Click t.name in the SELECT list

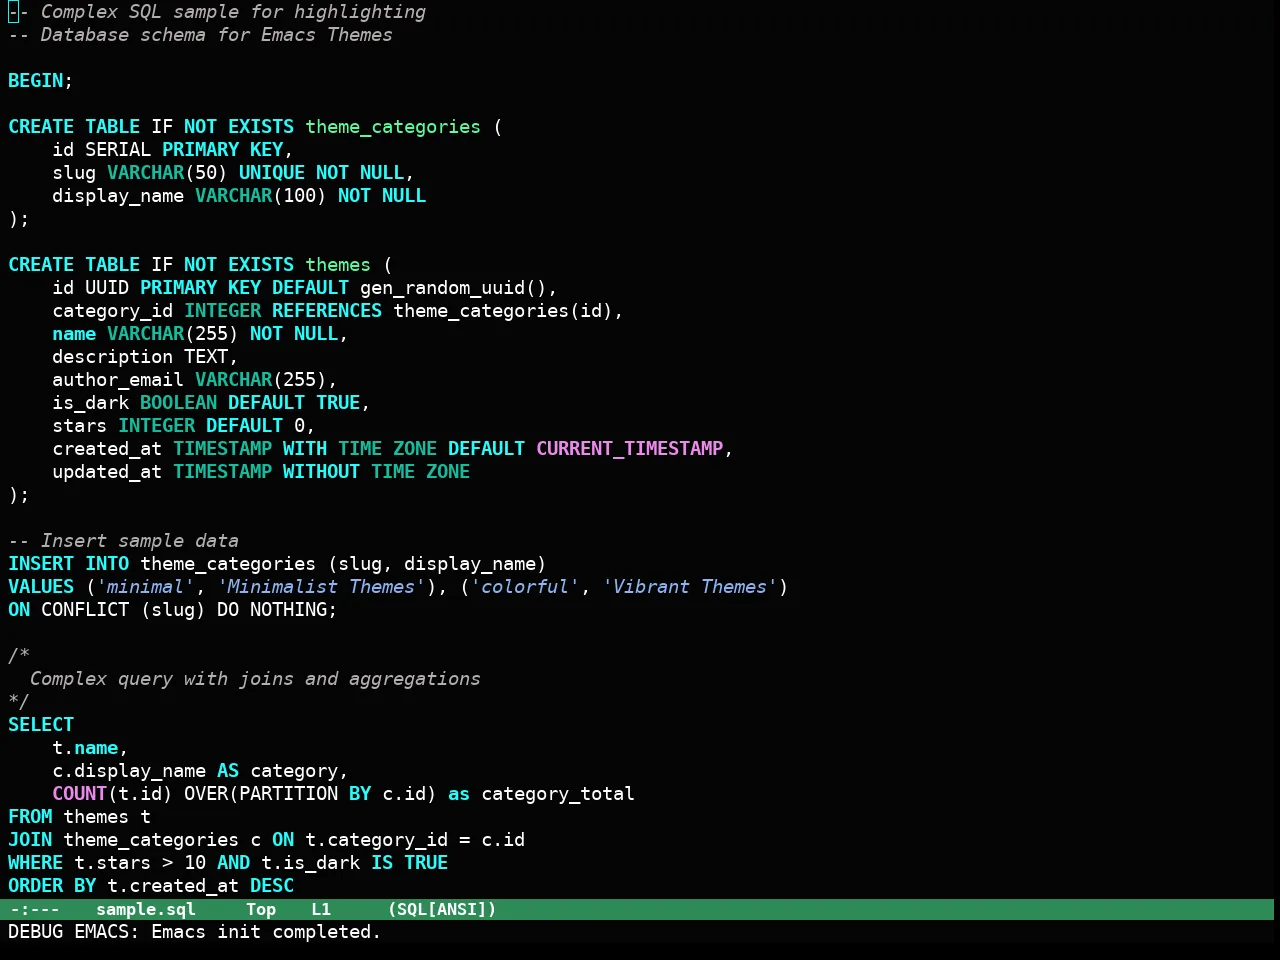coord(85,748)
